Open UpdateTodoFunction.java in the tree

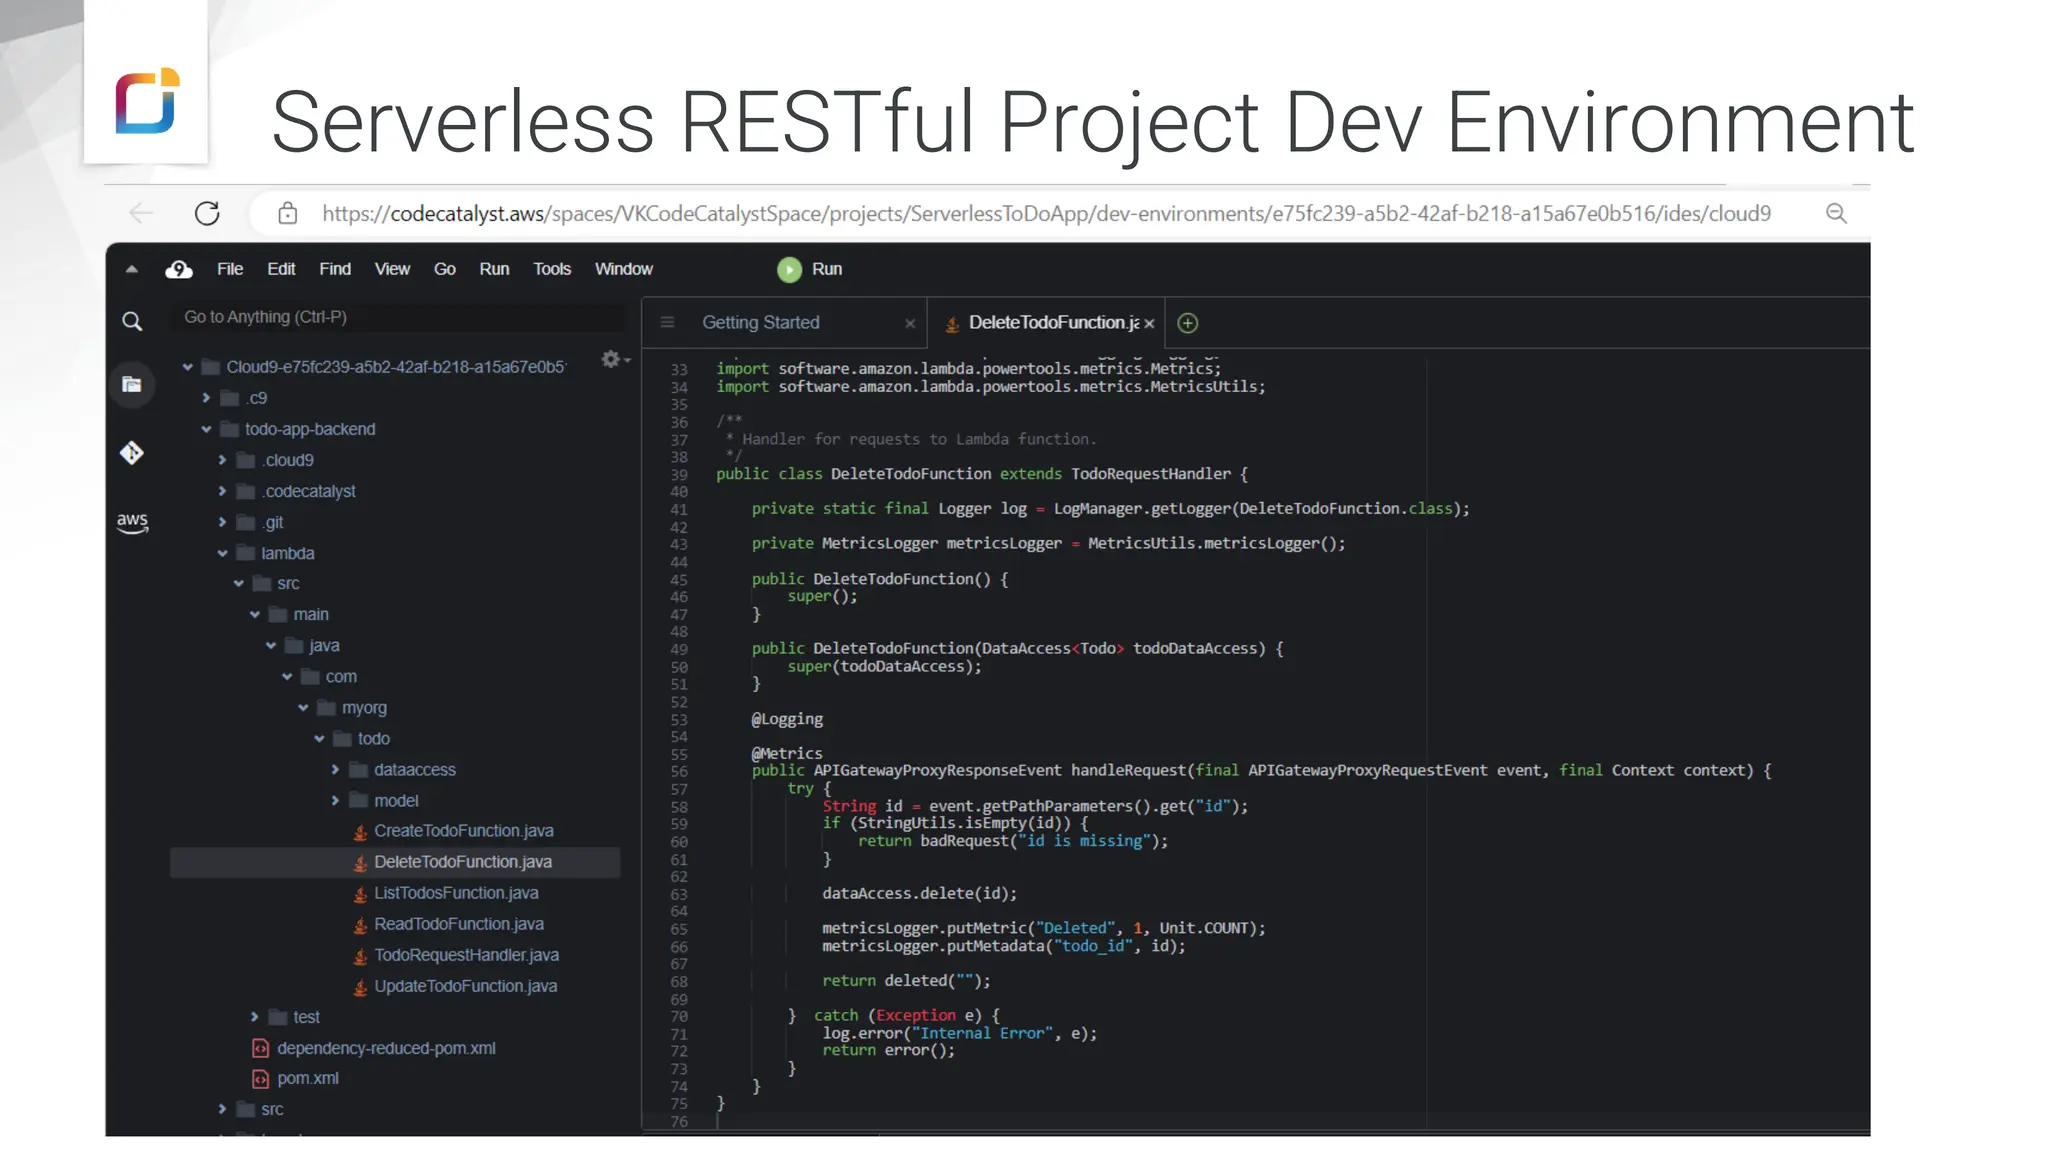point(465,986)
